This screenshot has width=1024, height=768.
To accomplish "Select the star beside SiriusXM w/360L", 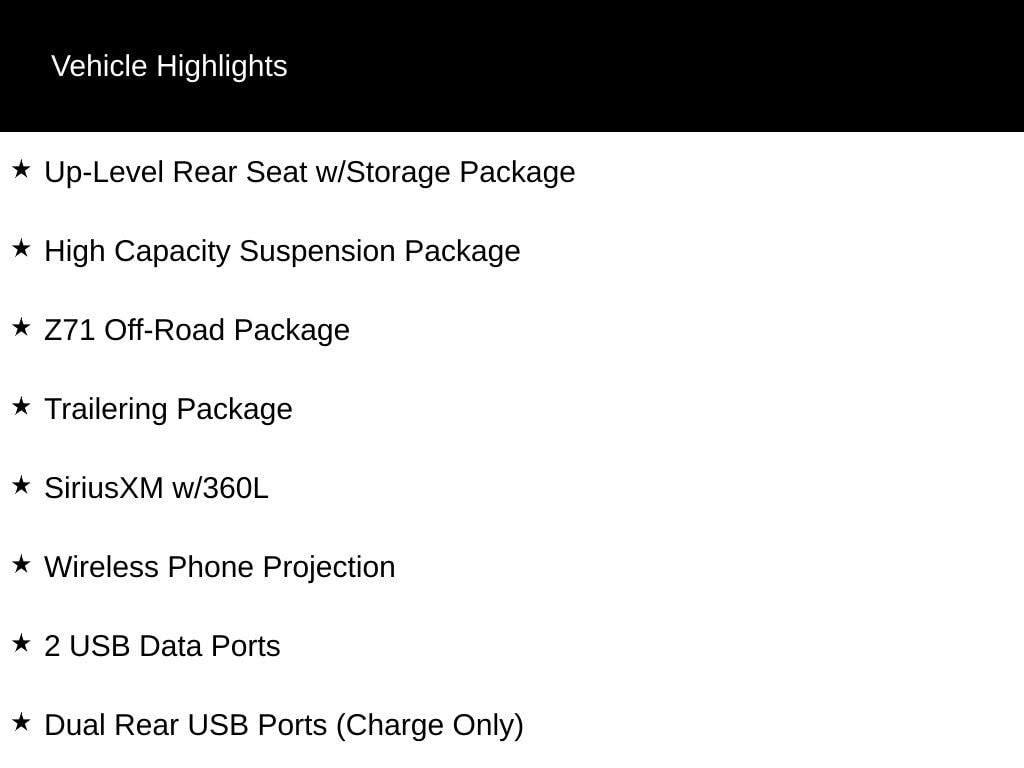I will pyautogui.click(x=21, y=485).
